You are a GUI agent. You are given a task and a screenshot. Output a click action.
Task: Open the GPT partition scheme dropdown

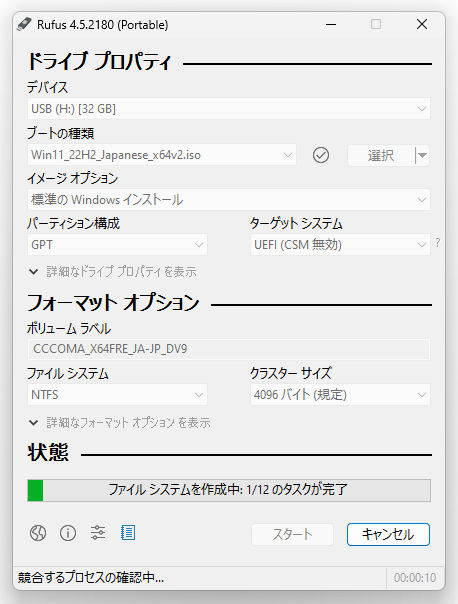(117, 245)
